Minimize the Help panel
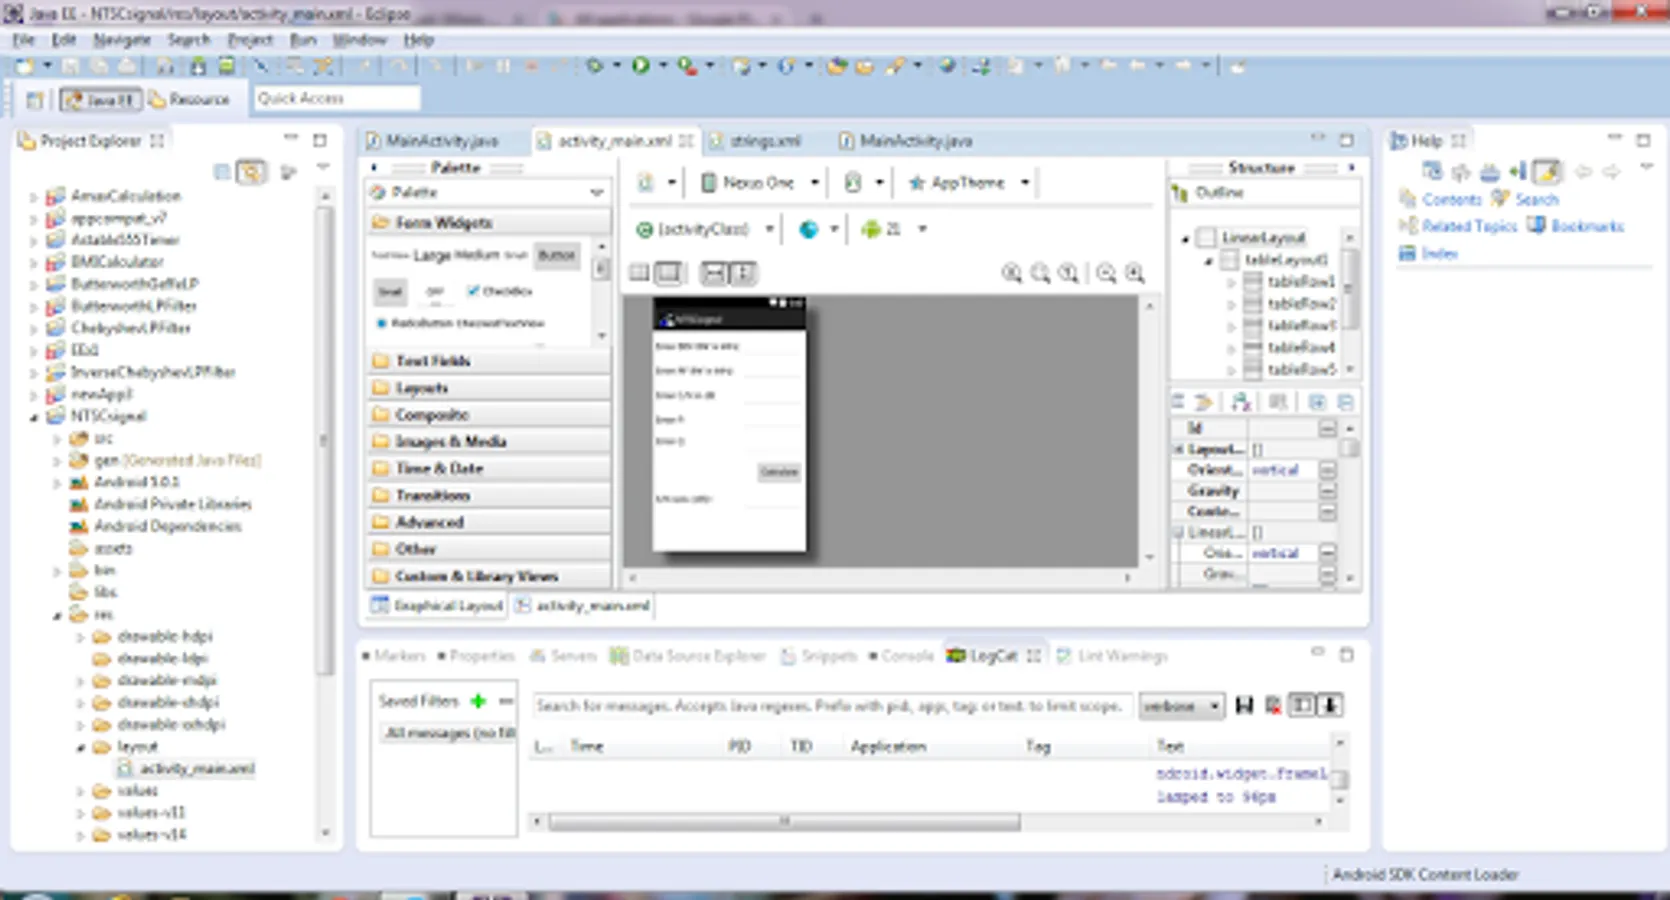This screenshot has width=1670, height=900. click(1615, 138)
